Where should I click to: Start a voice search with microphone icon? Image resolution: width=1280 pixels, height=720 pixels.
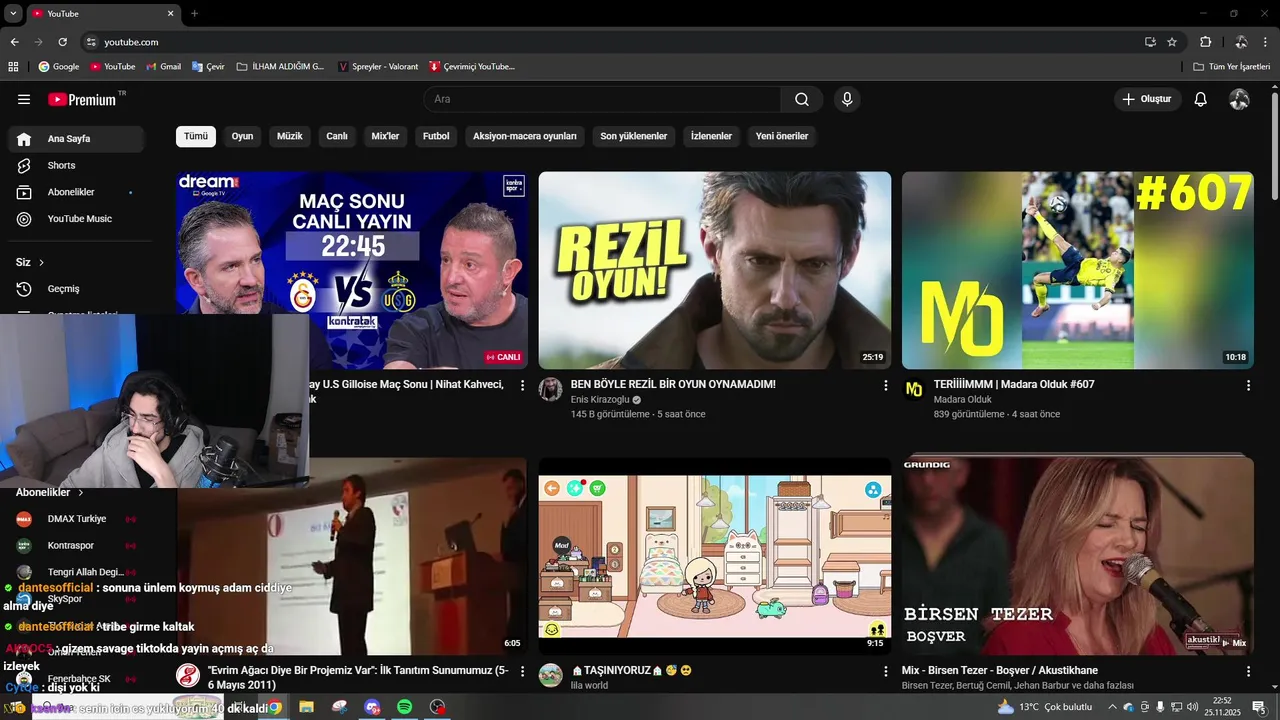(x=847, y=99)
